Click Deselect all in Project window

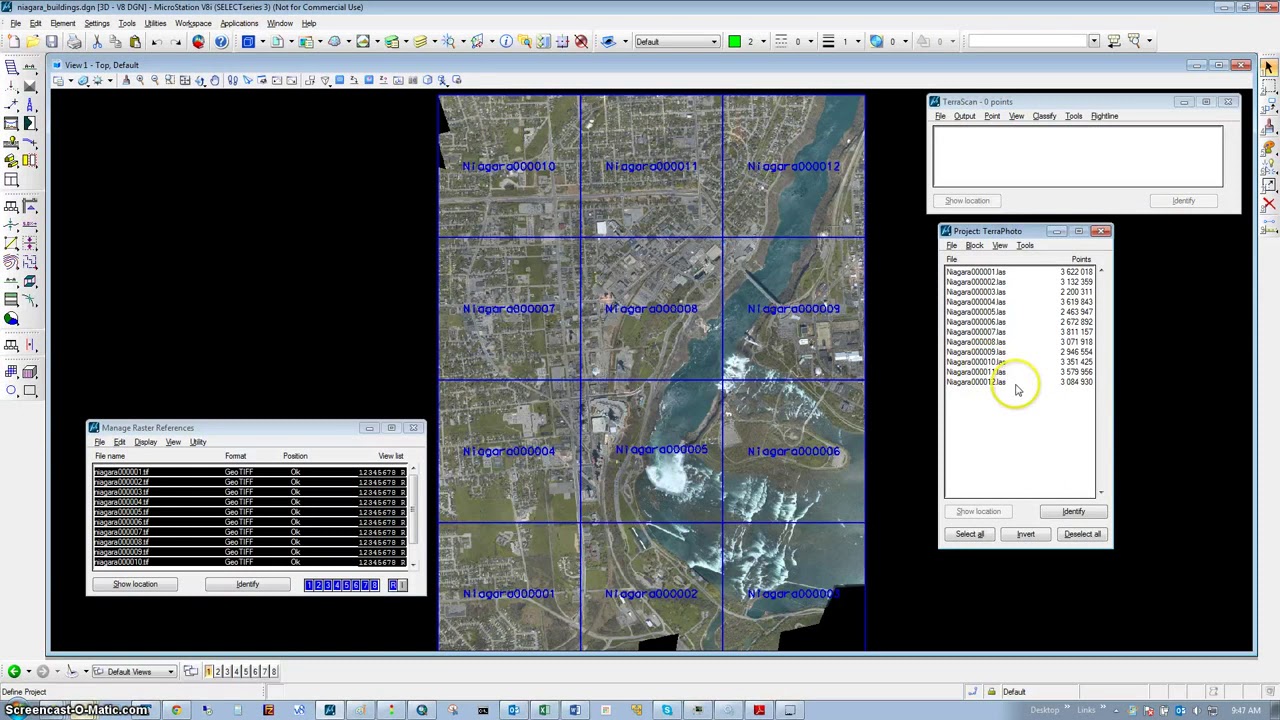pos(1082,534)
